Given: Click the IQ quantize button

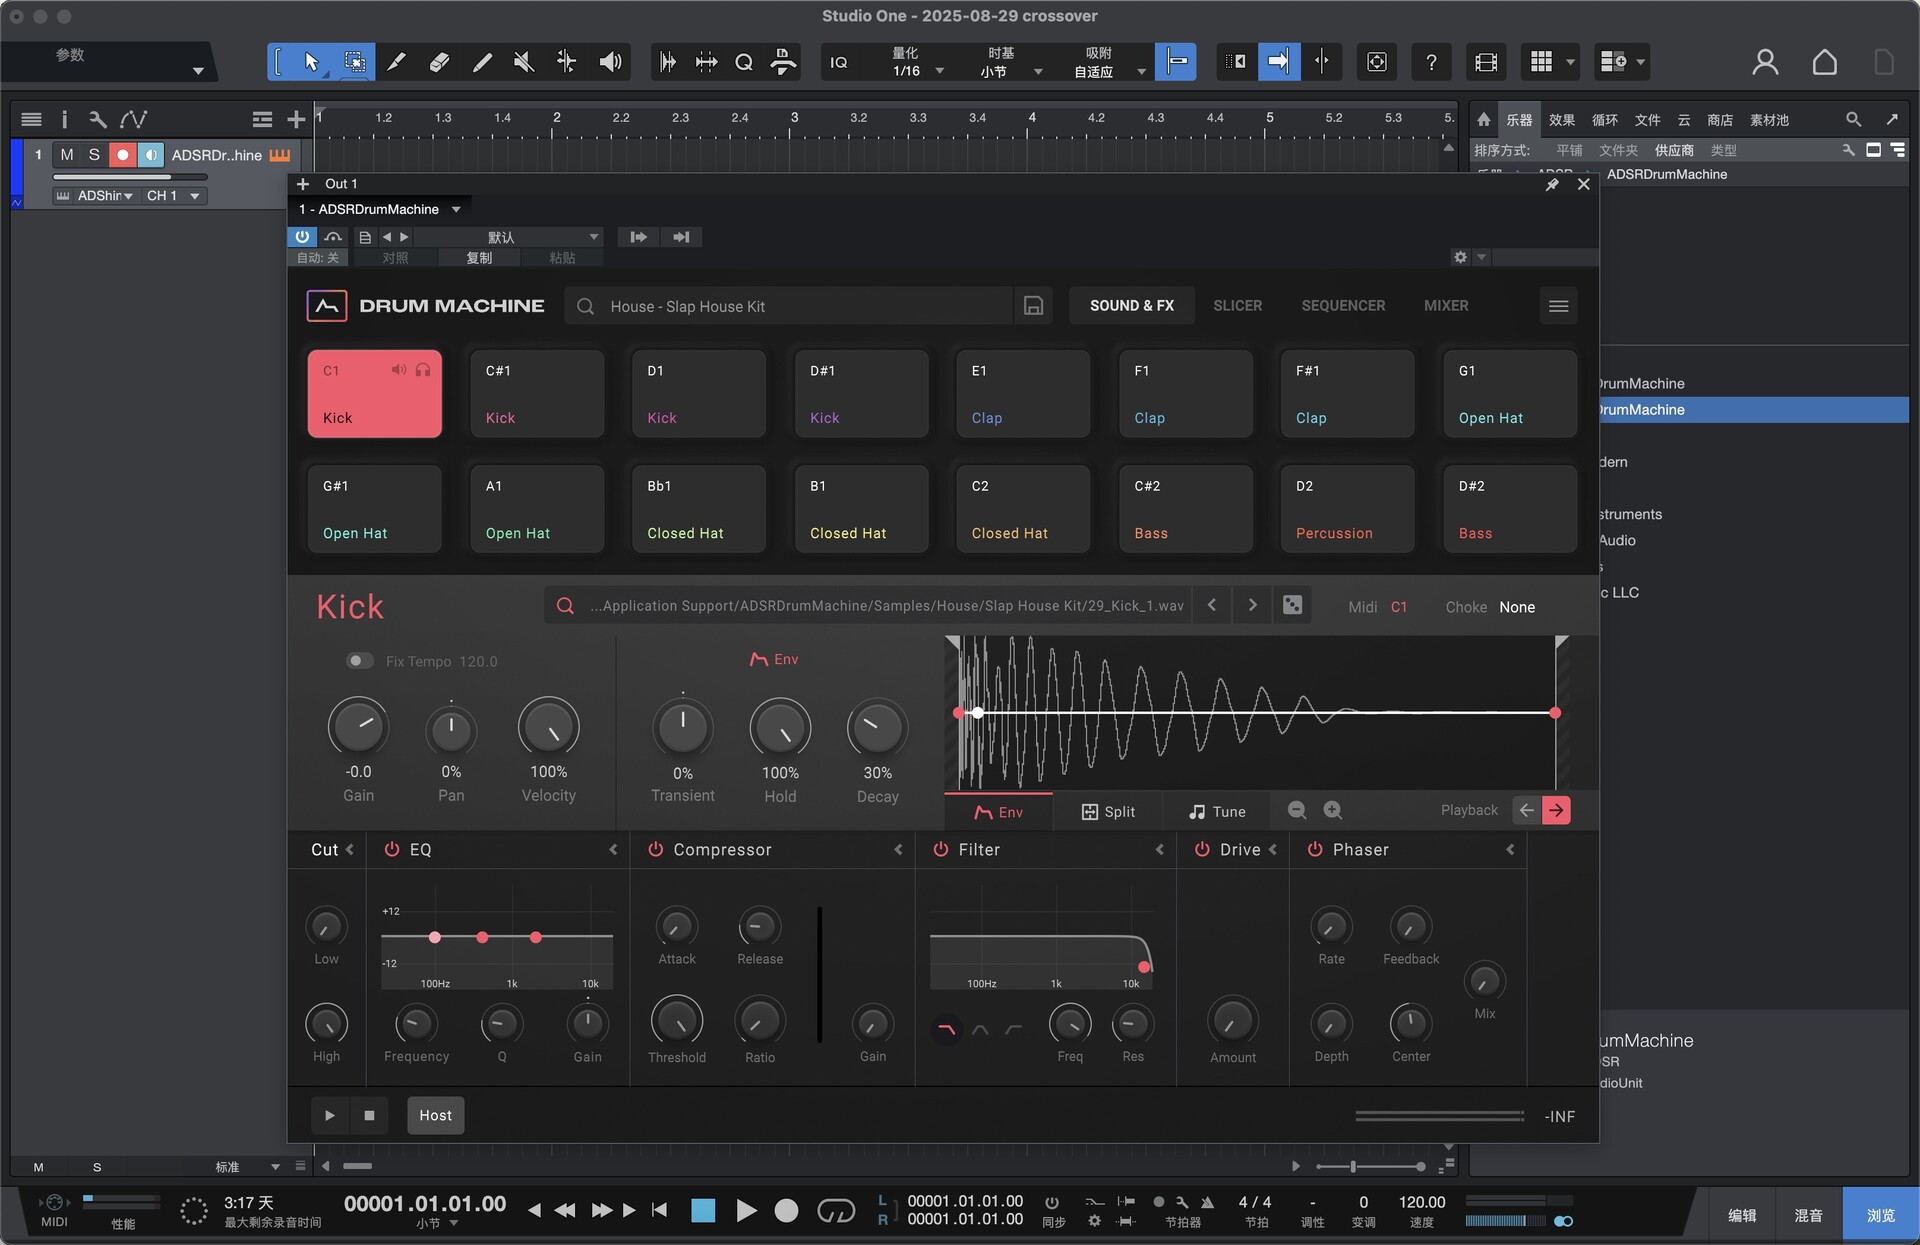Looking at the screenshot, I should (839, 62).
